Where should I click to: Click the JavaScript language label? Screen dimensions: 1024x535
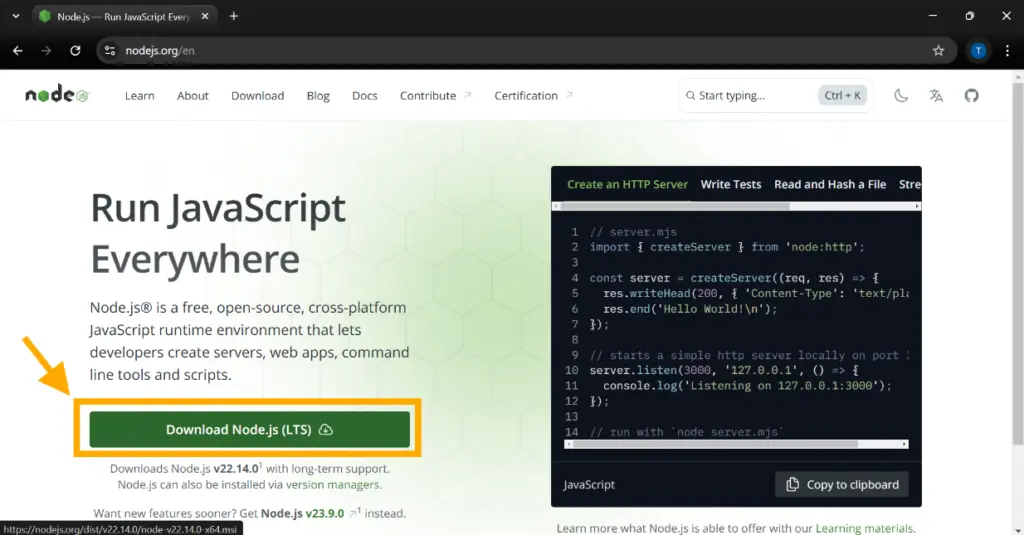(589, 485)
